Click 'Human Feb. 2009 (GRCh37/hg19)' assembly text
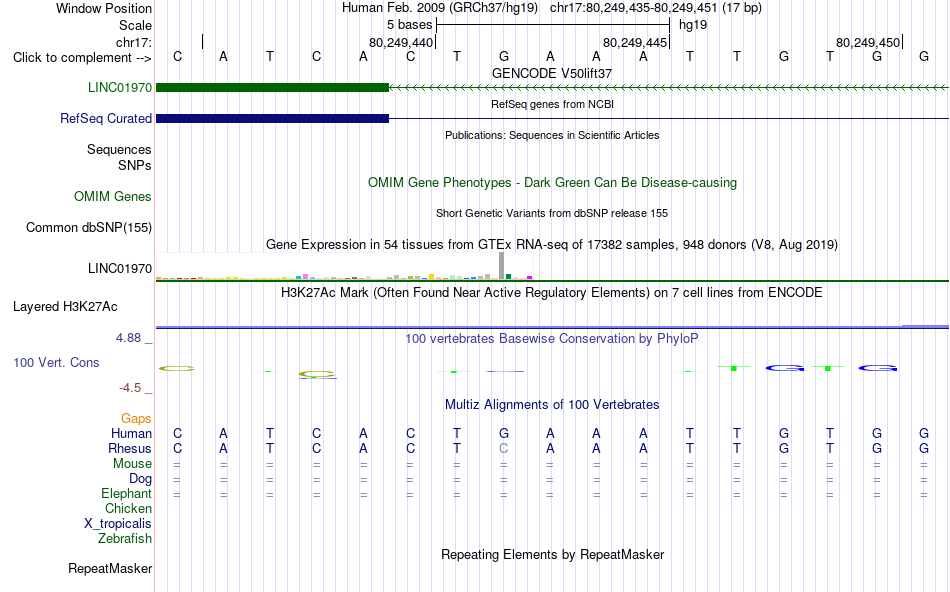This screenshot has width=950, height=592. click(x=440, y=8)
